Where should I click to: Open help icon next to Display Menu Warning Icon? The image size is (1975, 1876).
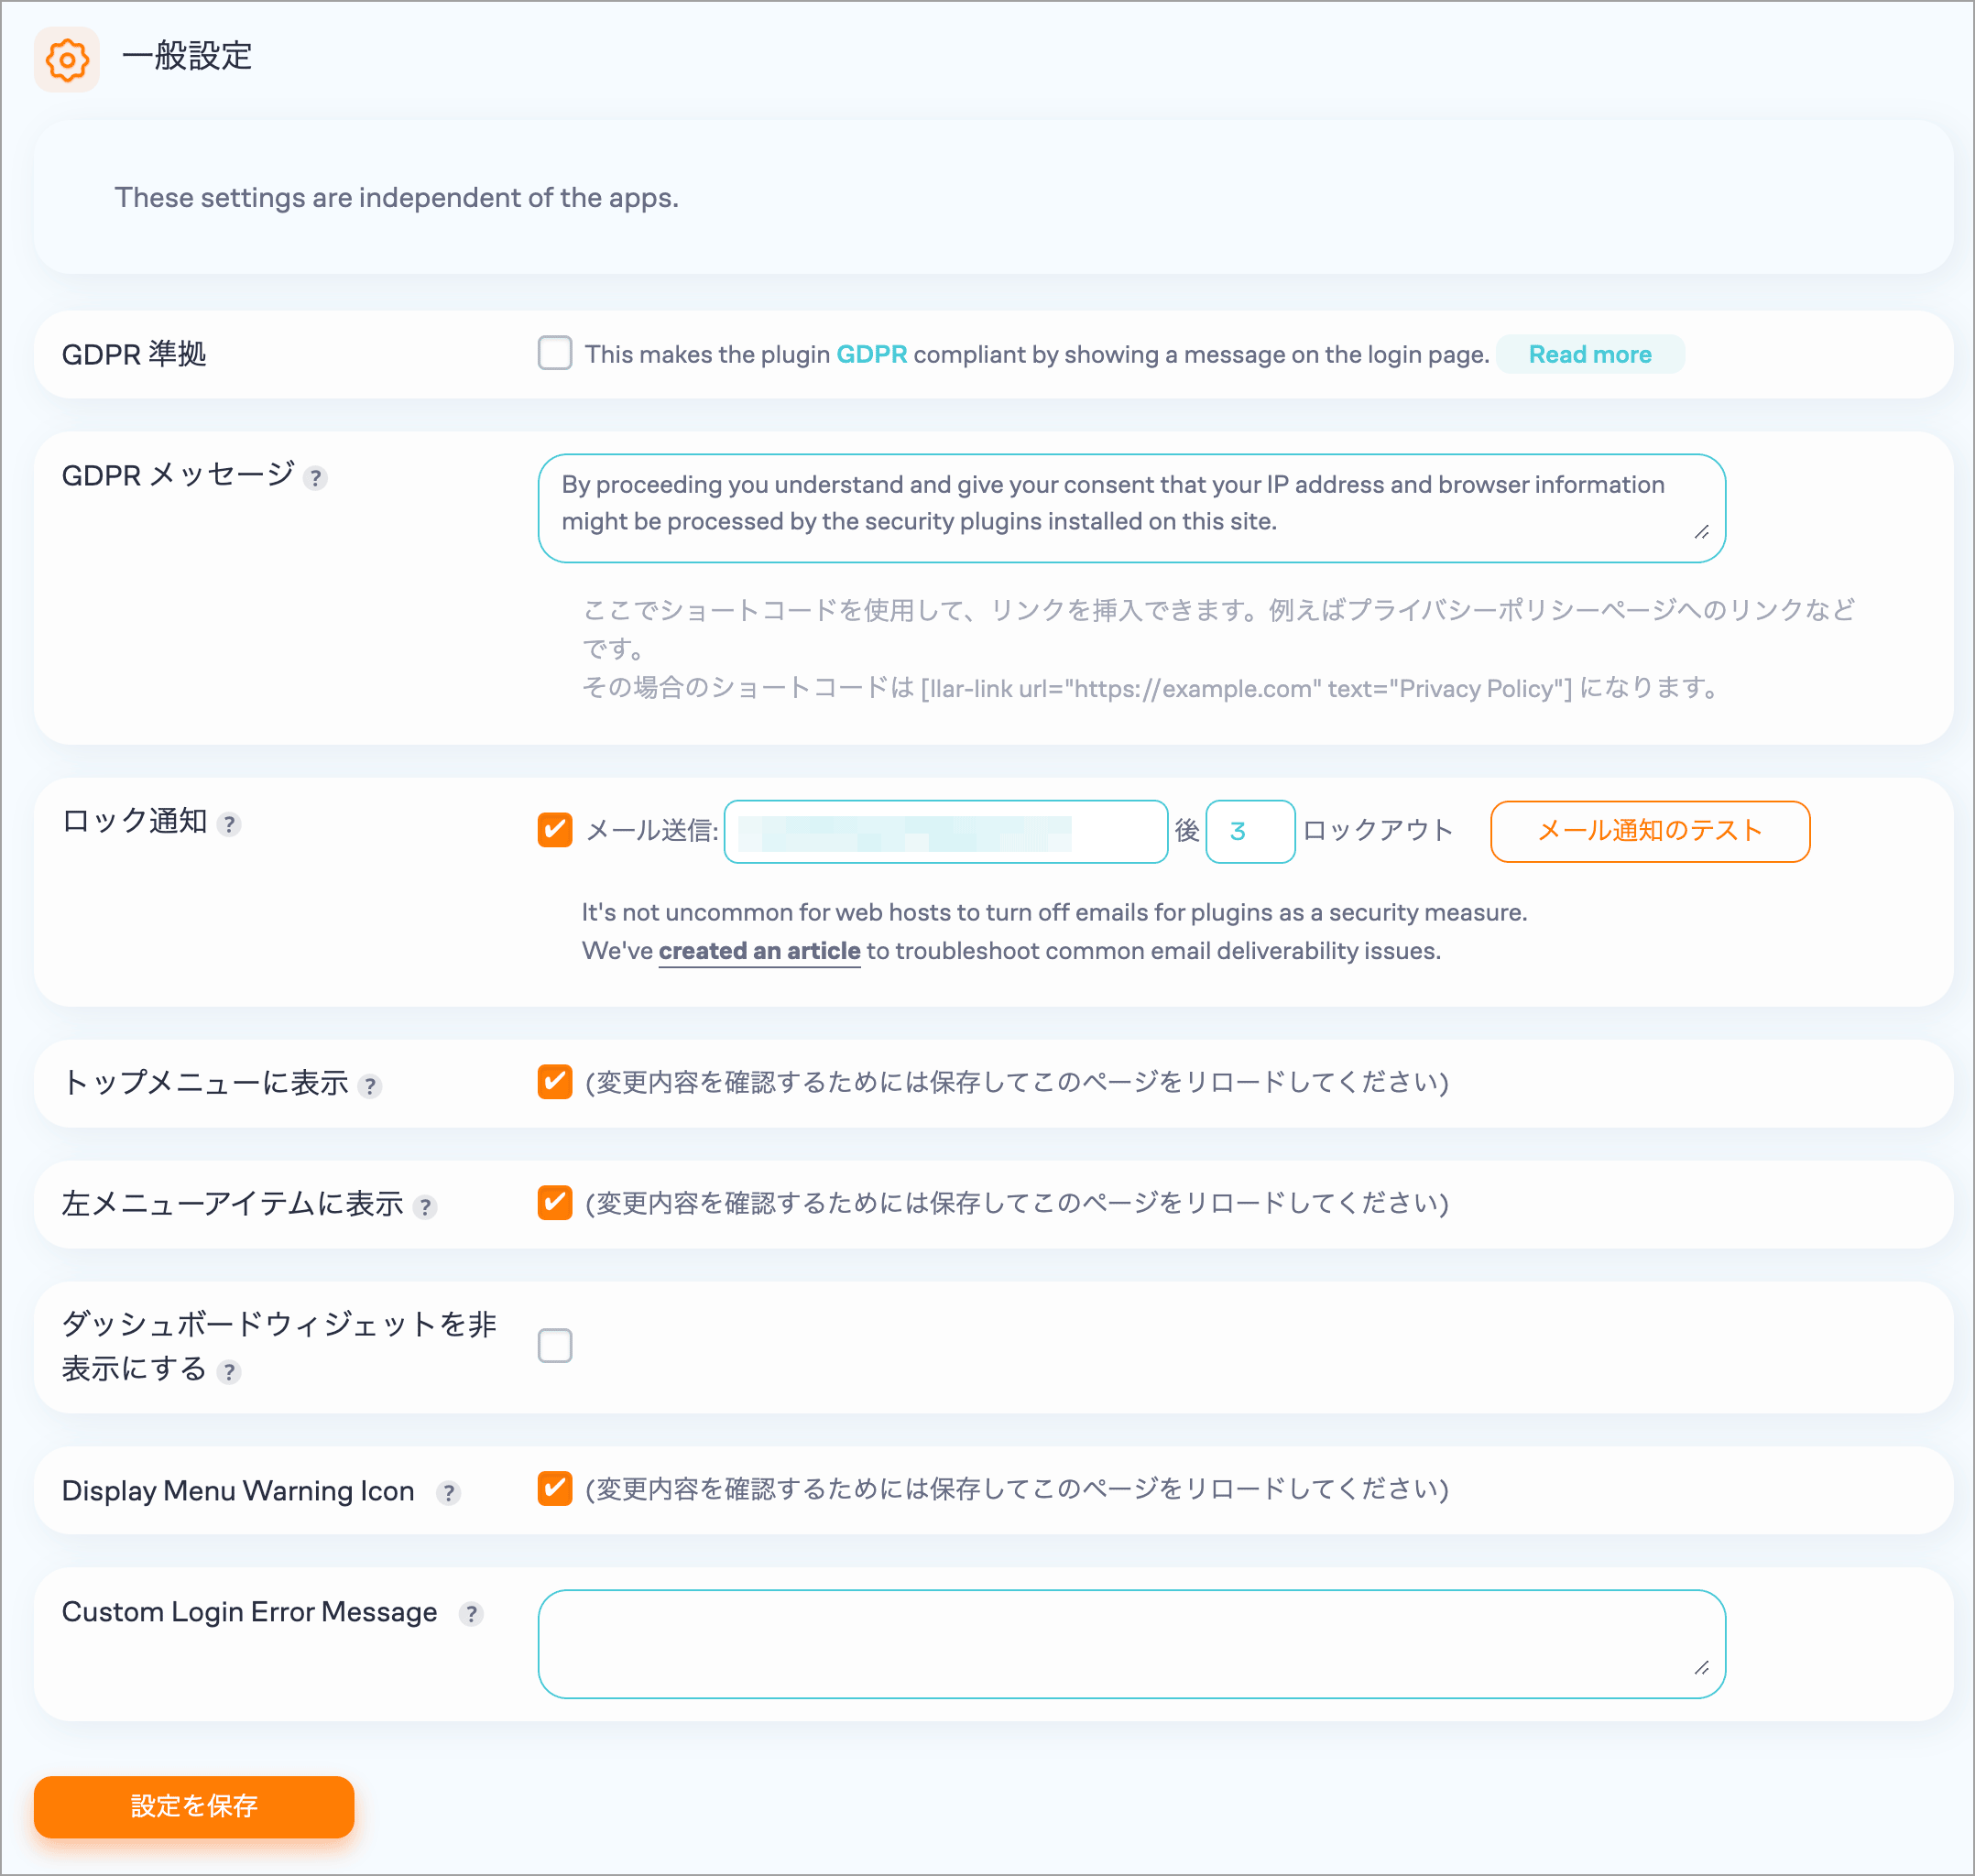(448, 1493)
